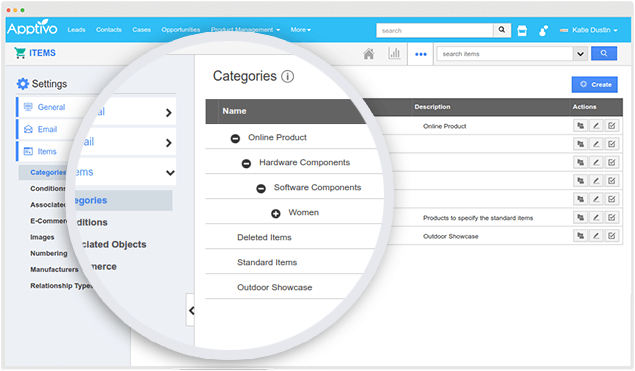Open reports bar chart icon
This screenshot has width=635, height=371.
point(394,53)
